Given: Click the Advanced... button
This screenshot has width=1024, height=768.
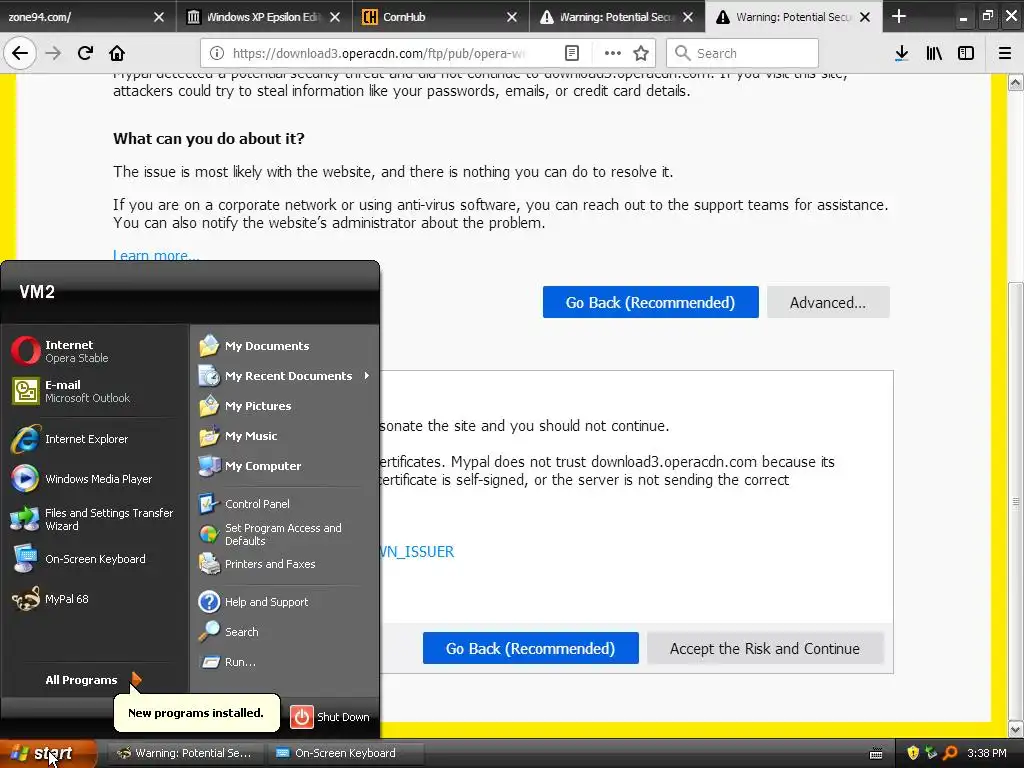Looking at the screenshot, I should pos(828,302).
